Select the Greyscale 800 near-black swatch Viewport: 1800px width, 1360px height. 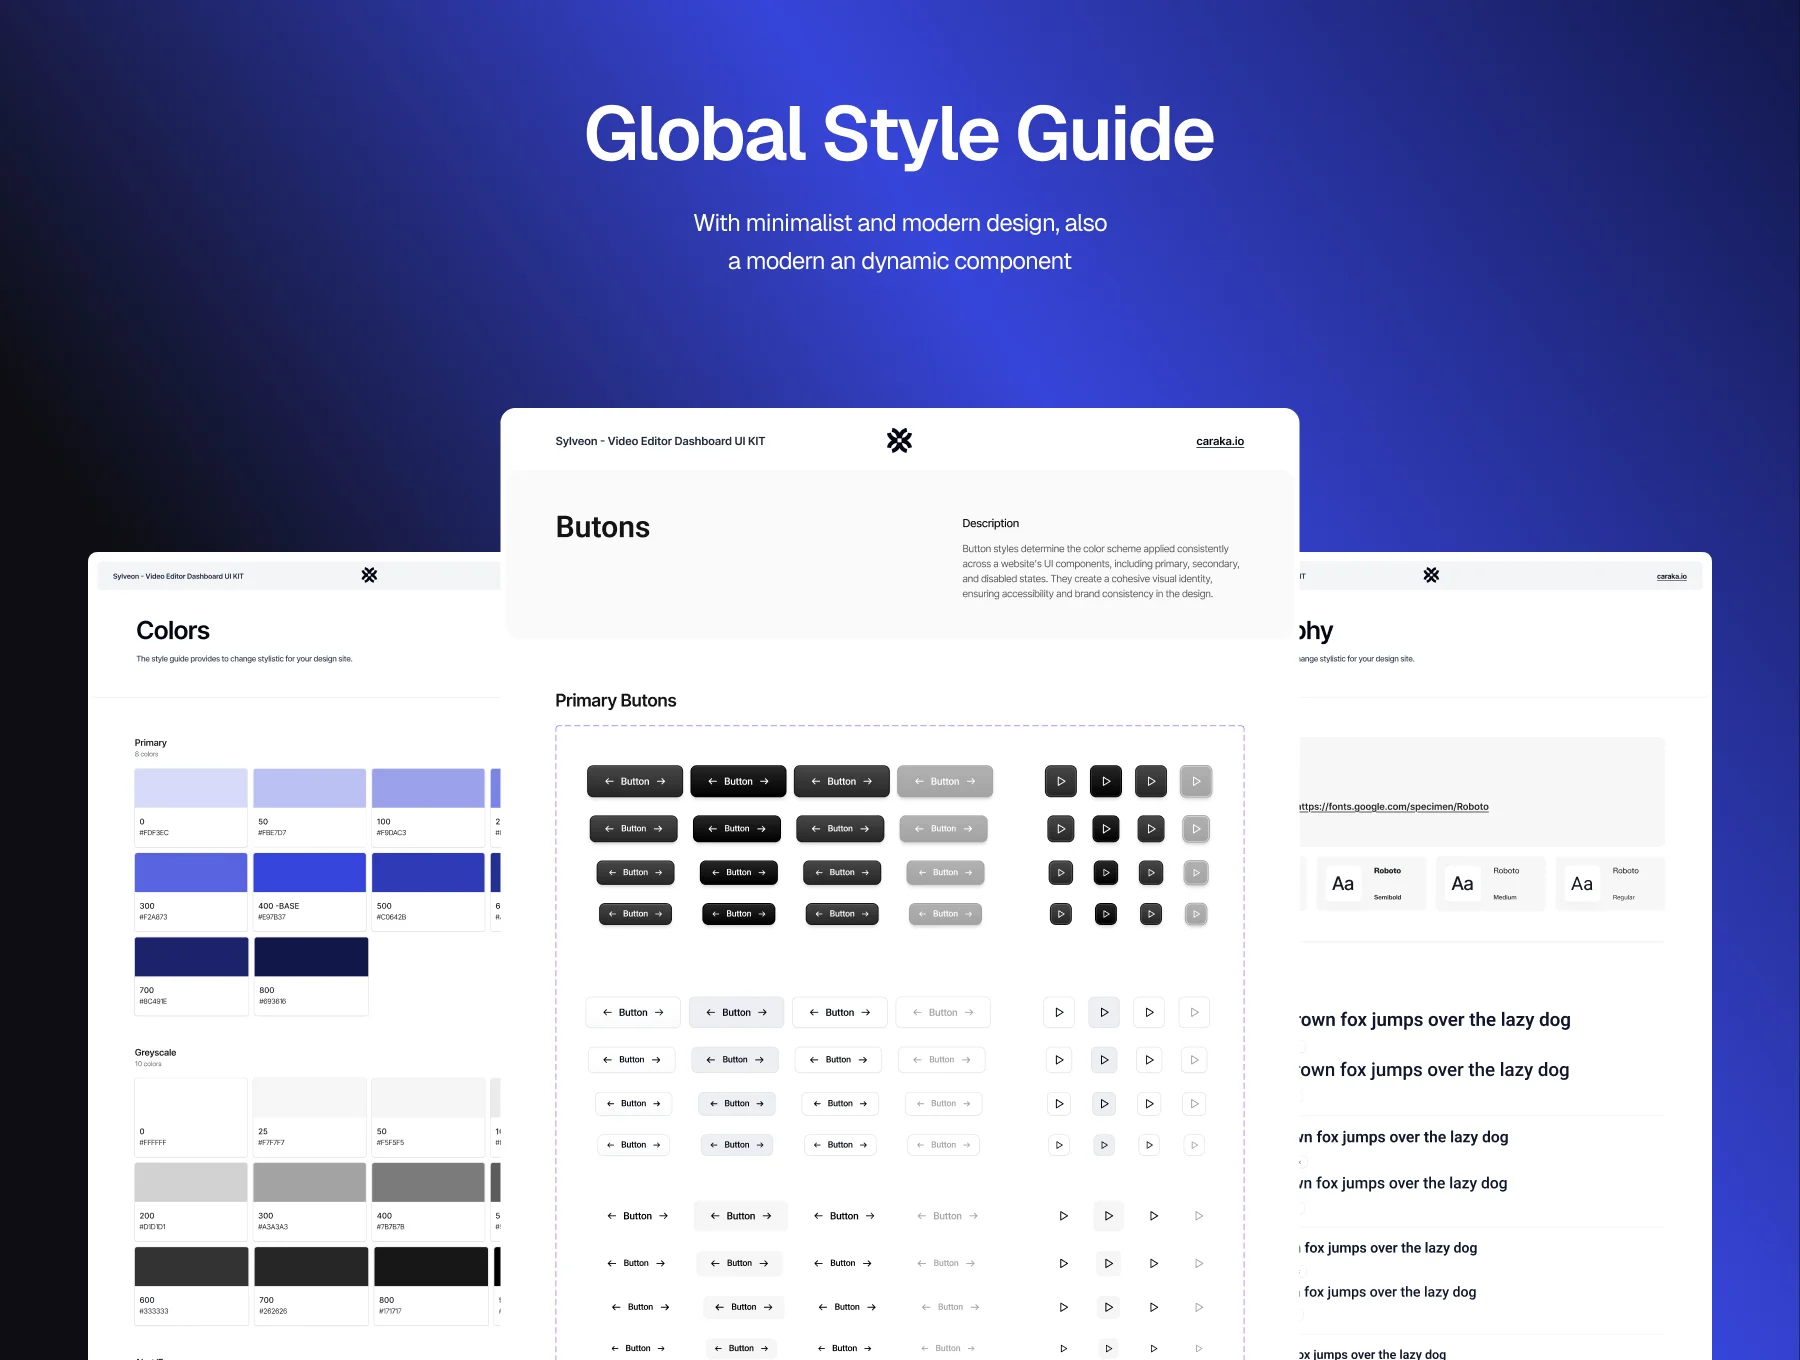(x=431, y=1285)
